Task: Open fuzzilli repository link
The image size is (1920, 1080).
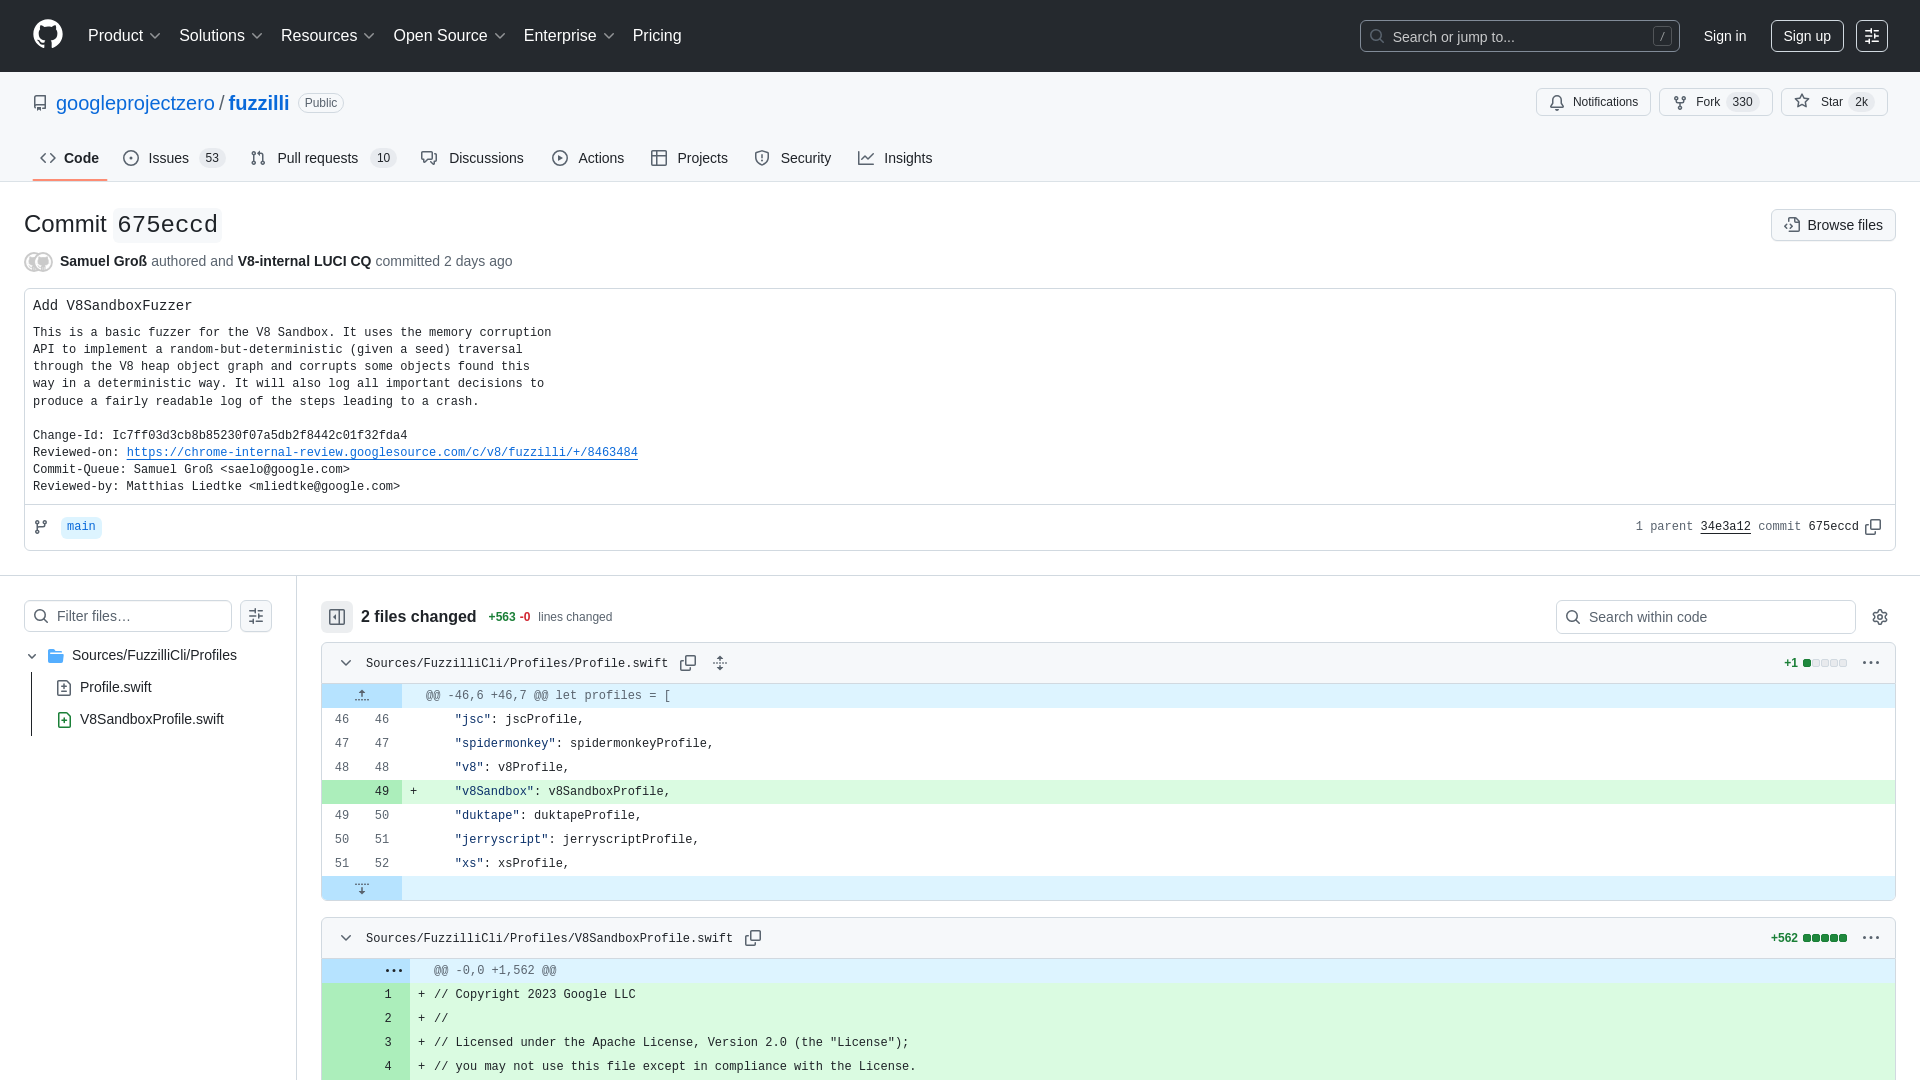Action: click(x=259, y=103)
